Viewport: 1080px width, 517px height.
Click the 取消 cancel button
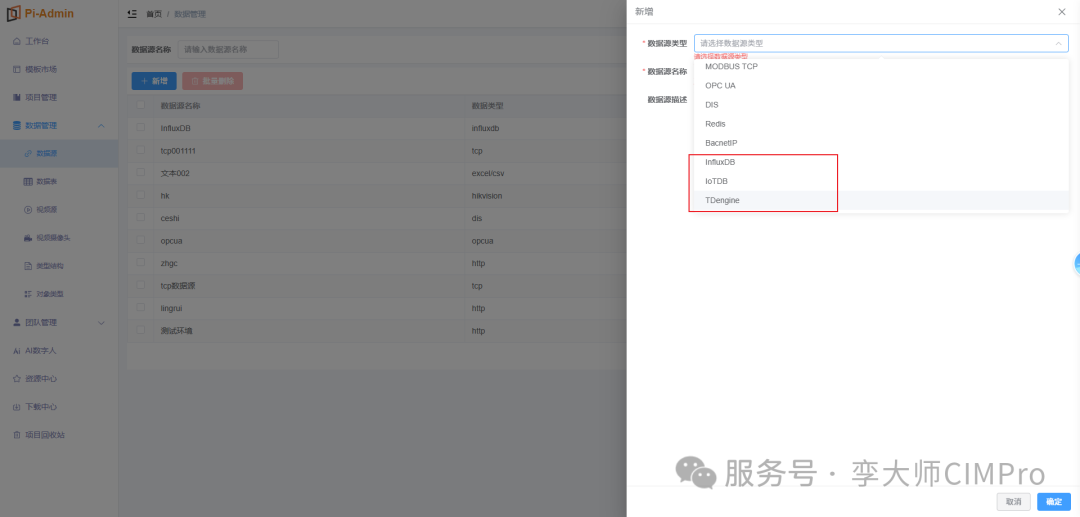(1013, 501)
